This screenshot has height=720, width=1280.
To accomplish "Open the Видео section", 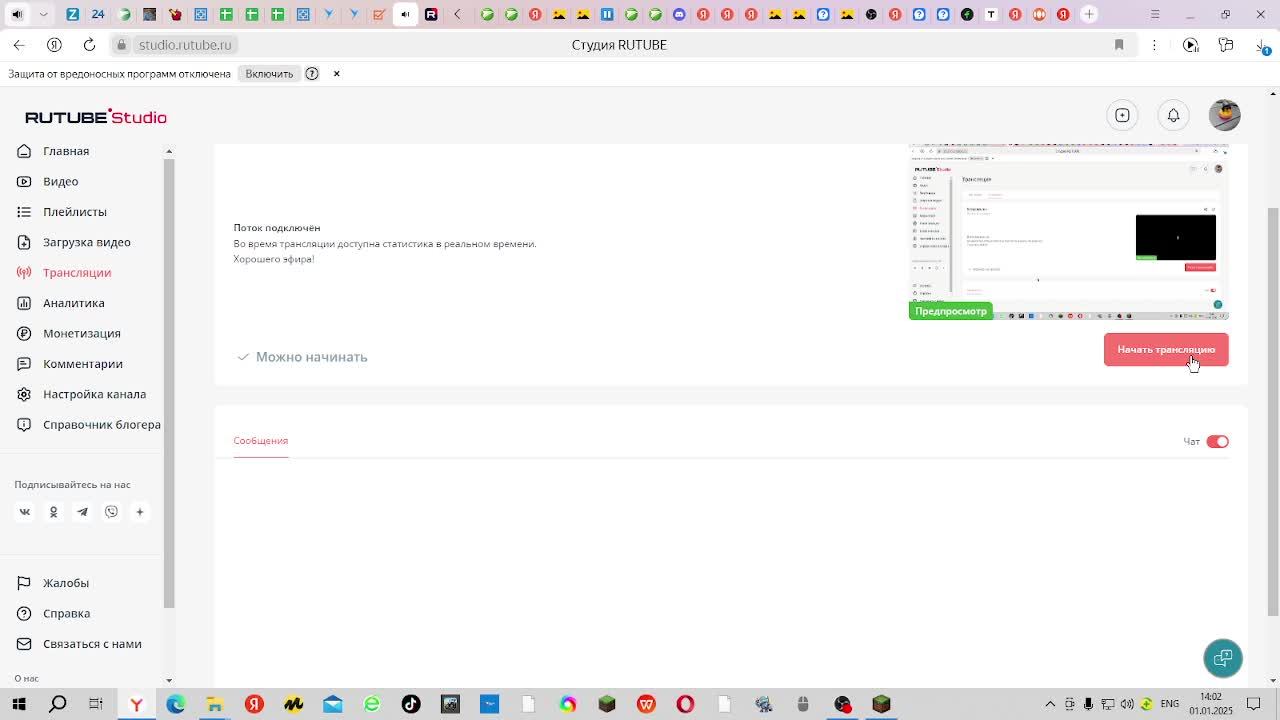I will [x=60, y=181].
